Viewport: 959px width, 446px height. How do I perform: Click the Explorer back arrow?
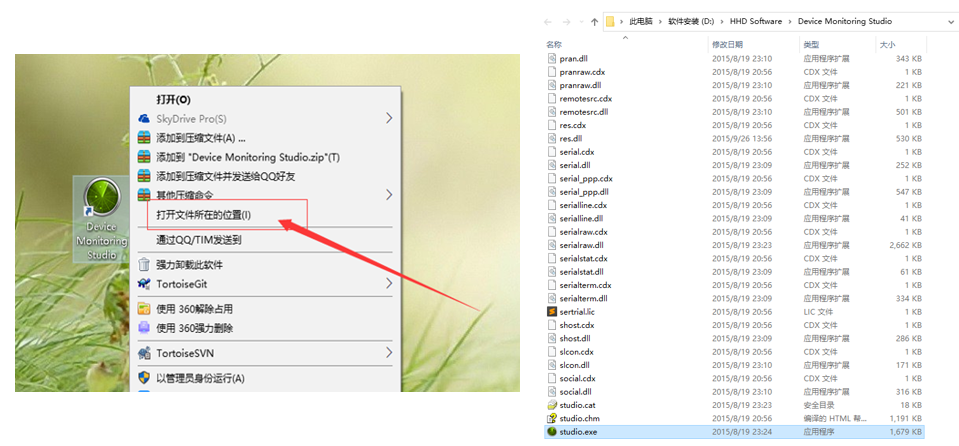pyautogui.click(x=549, y=21)
